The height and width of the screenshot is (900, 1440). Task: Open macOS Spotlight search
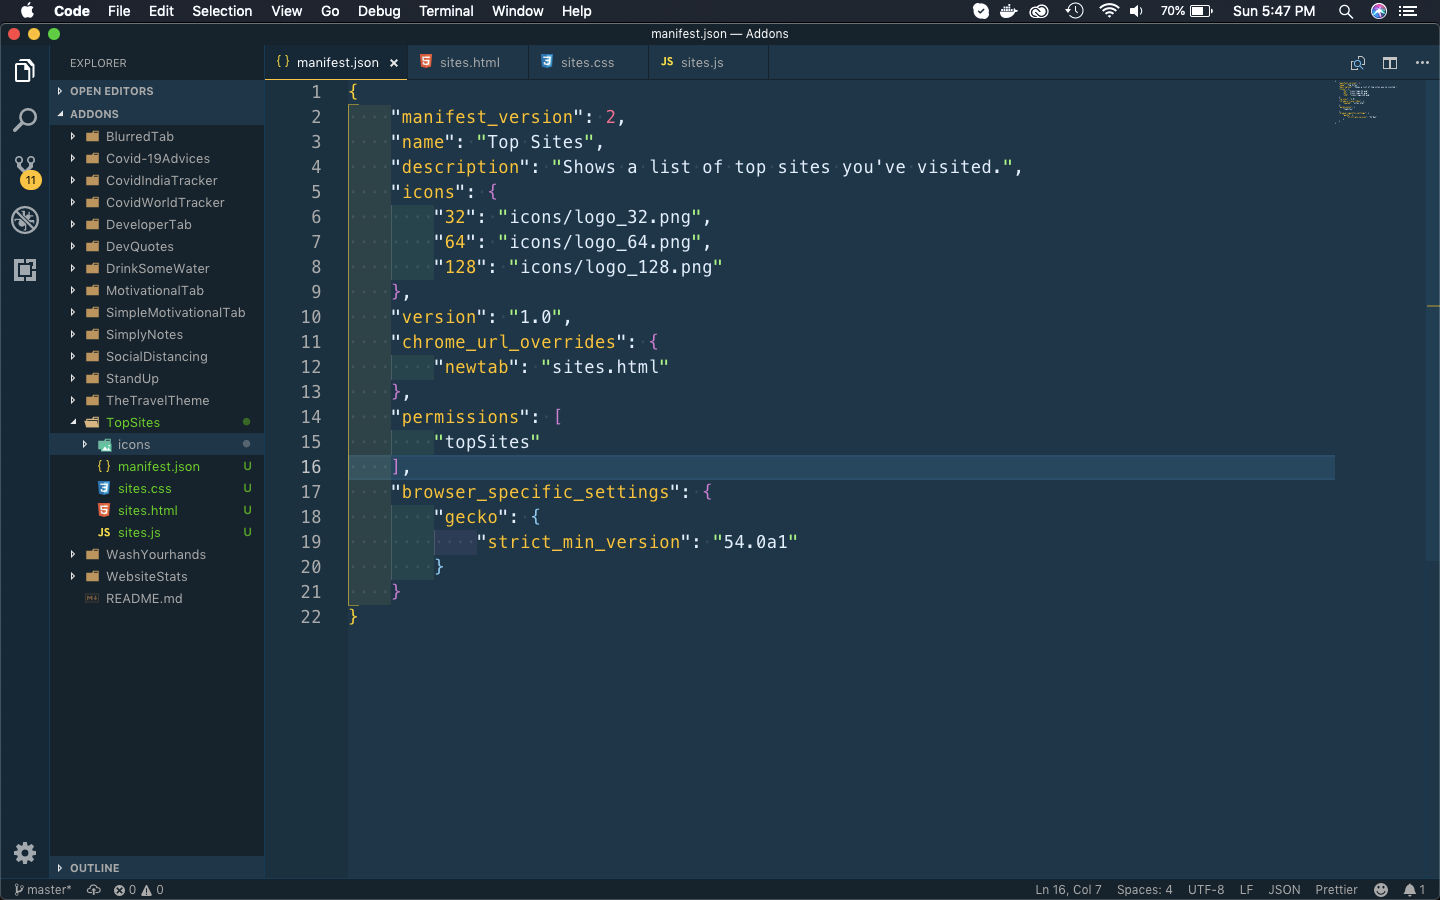pos(1346,11)
